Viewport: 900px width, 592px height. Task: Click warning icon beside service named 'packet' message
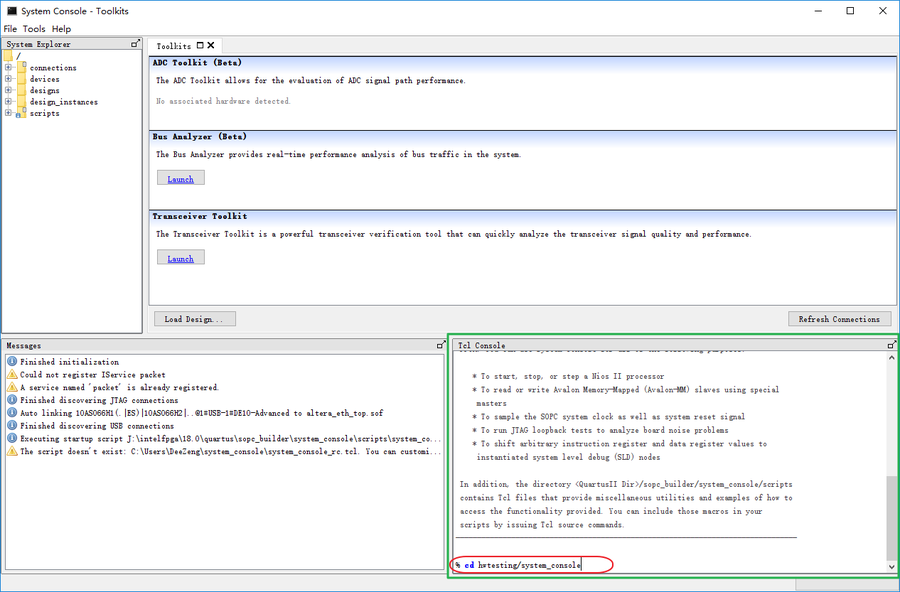[12, 387]
